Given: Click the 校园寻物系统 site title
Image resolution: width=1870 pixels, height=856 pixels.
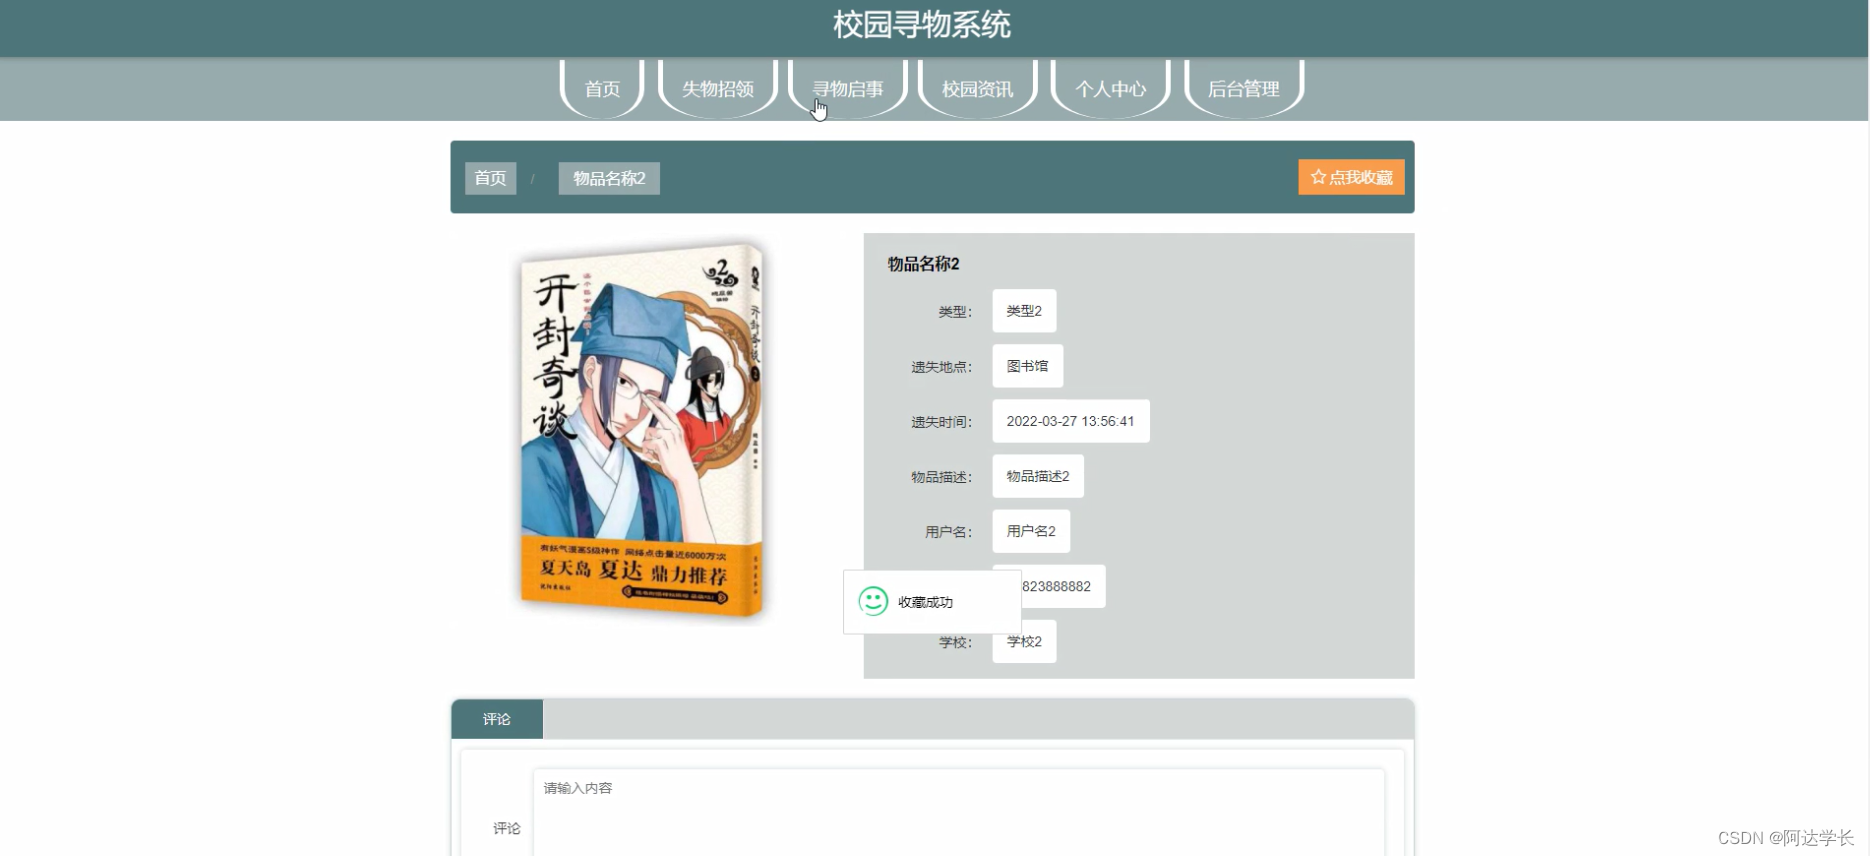Looking at the screenshot, I should click(x=922, y=24).
